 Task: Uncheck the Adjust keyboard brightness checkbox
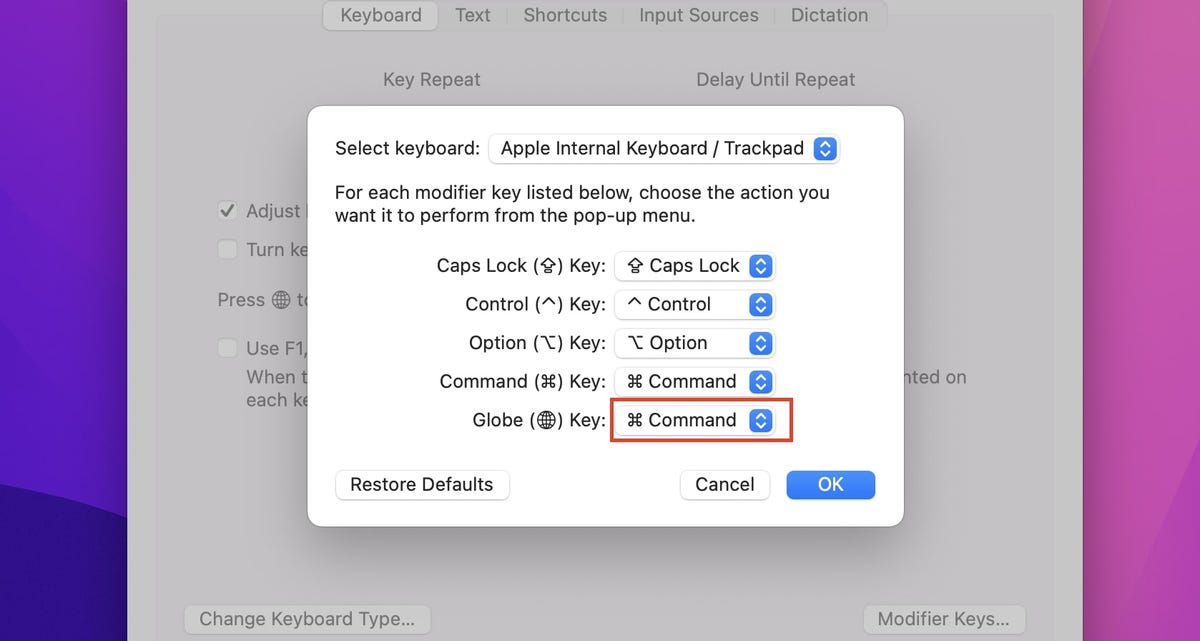[x=227, y=211]
